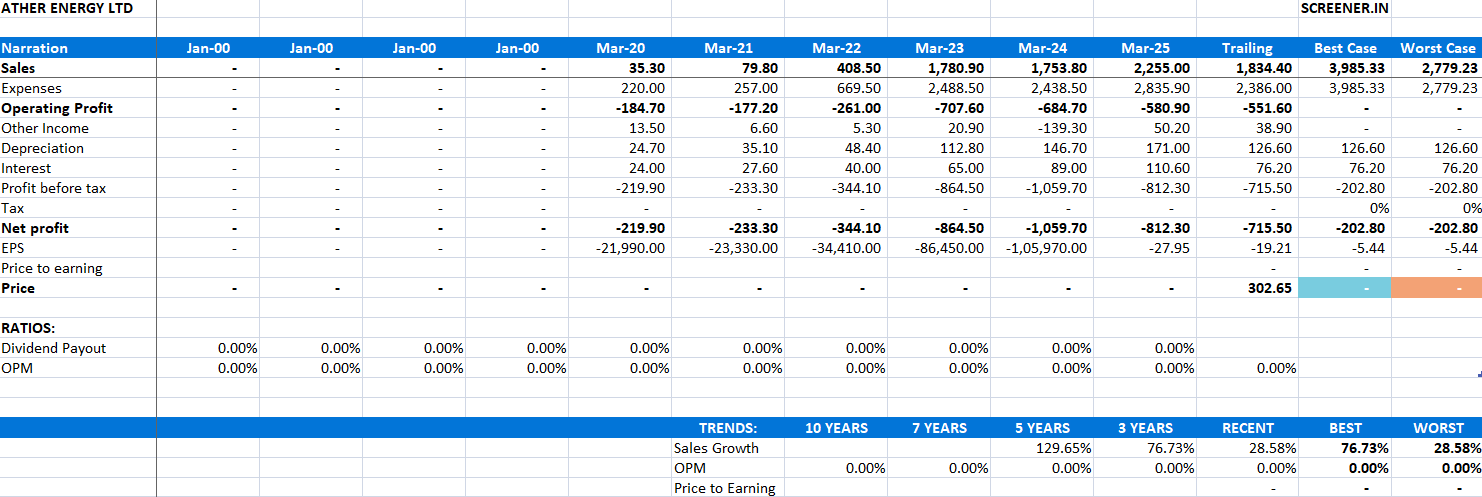
Task: Select the RECENT trend header
Action: click(1248, 428)
